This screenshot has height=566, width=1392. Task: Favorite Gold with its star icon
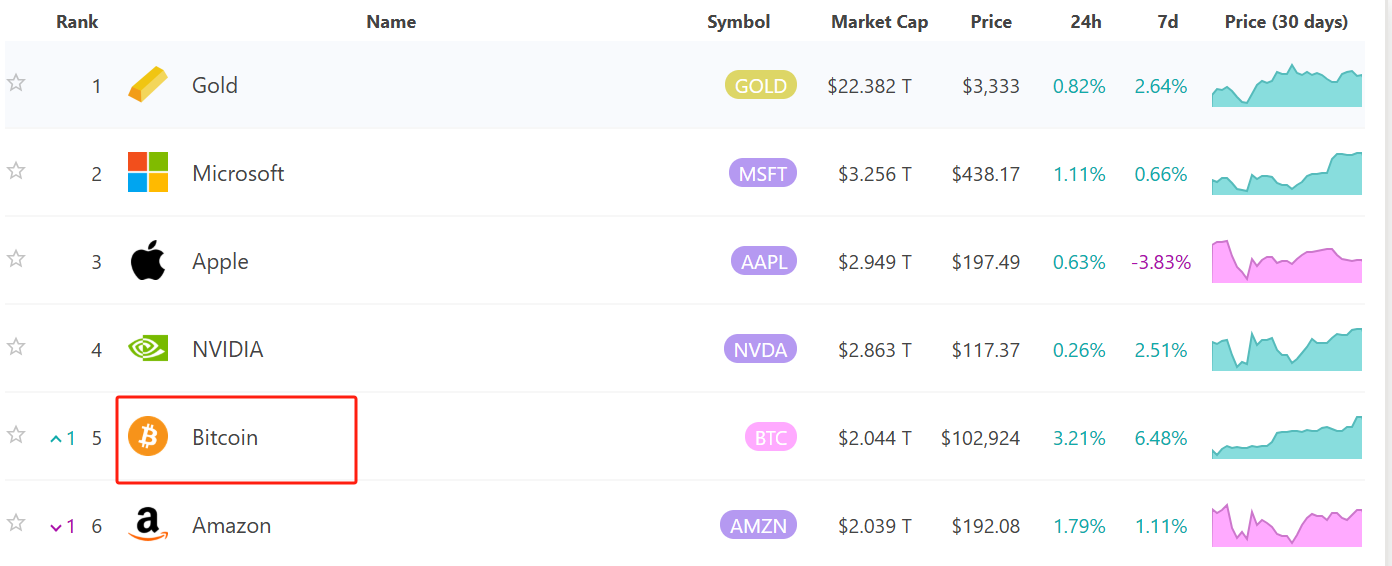[16, 83]
